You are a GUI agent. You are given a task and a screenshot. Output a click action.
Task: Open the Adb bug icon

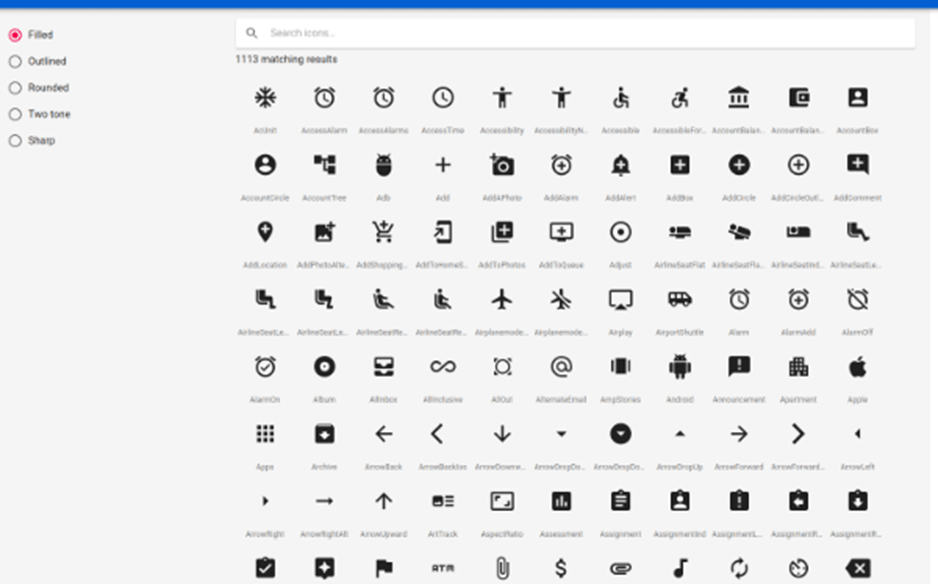383,165
